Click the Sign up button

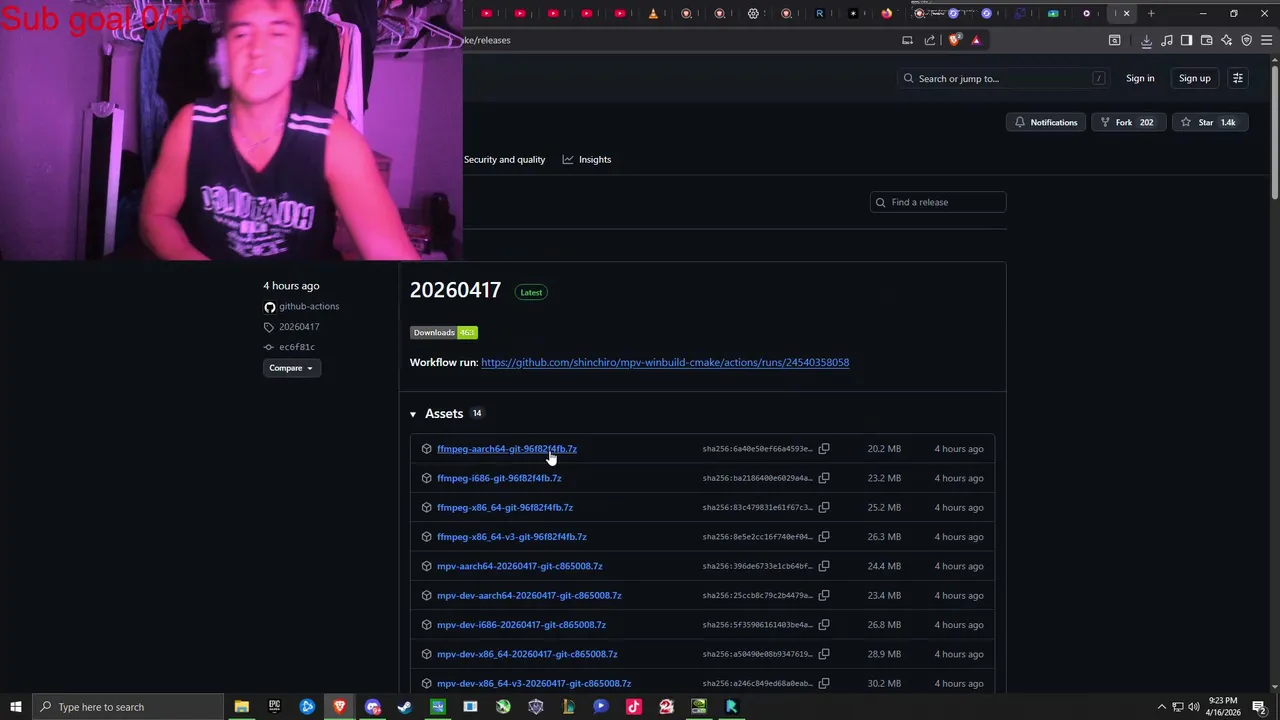tap(1194, 78)
